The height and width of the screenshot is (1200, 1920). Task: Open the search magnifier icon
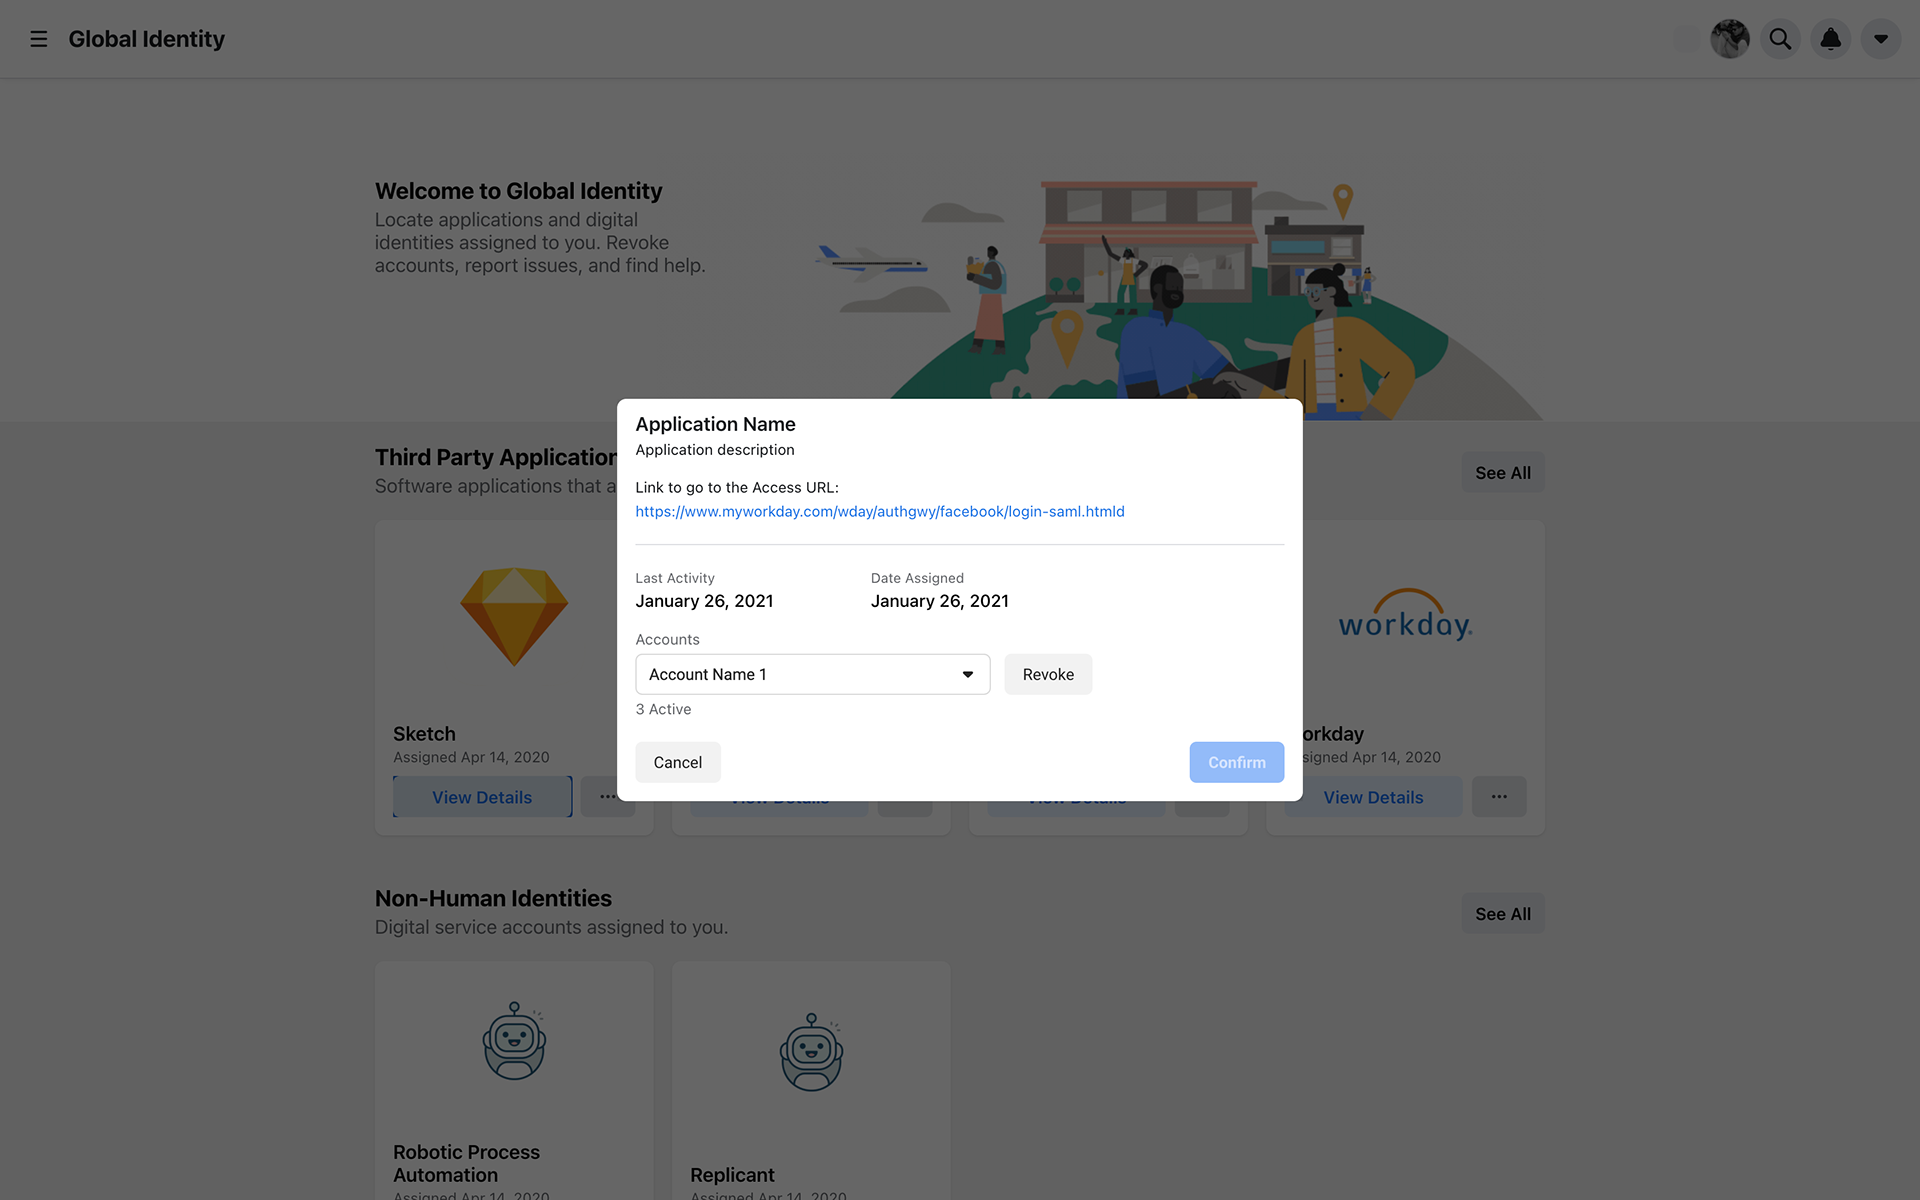[x=1780, y=39]
